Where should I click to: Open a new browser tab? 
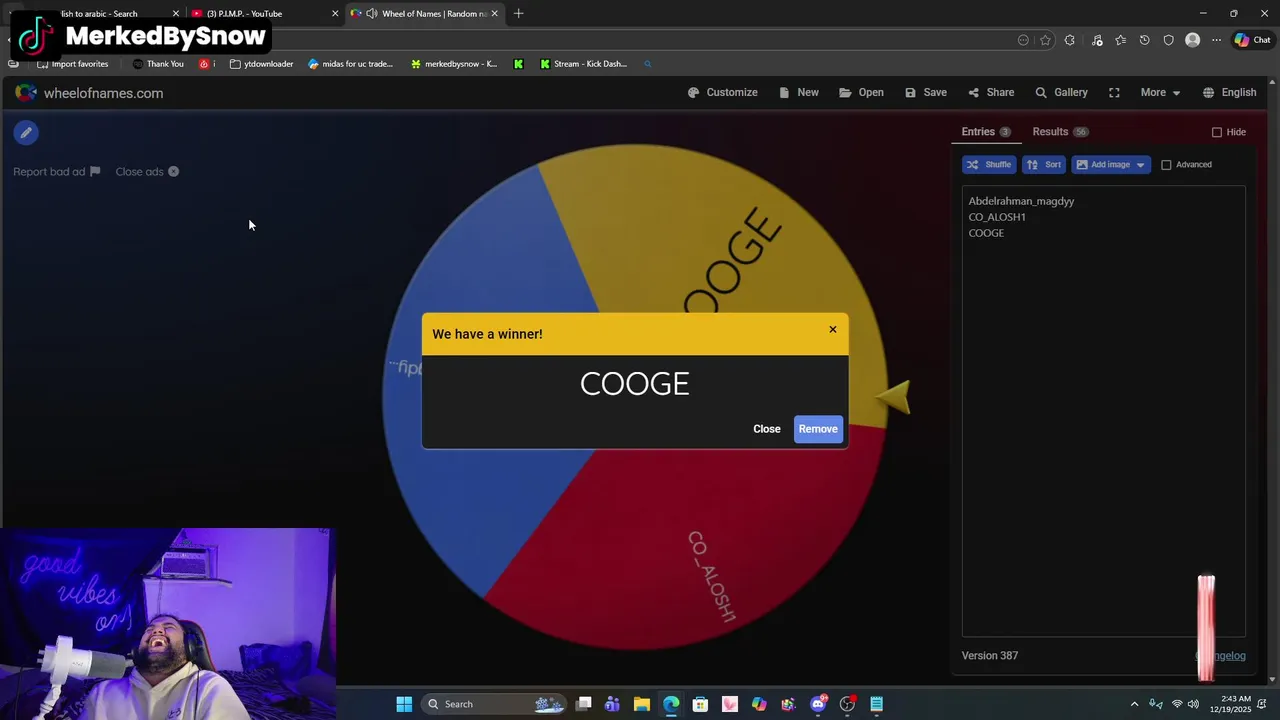pos(518,14)
